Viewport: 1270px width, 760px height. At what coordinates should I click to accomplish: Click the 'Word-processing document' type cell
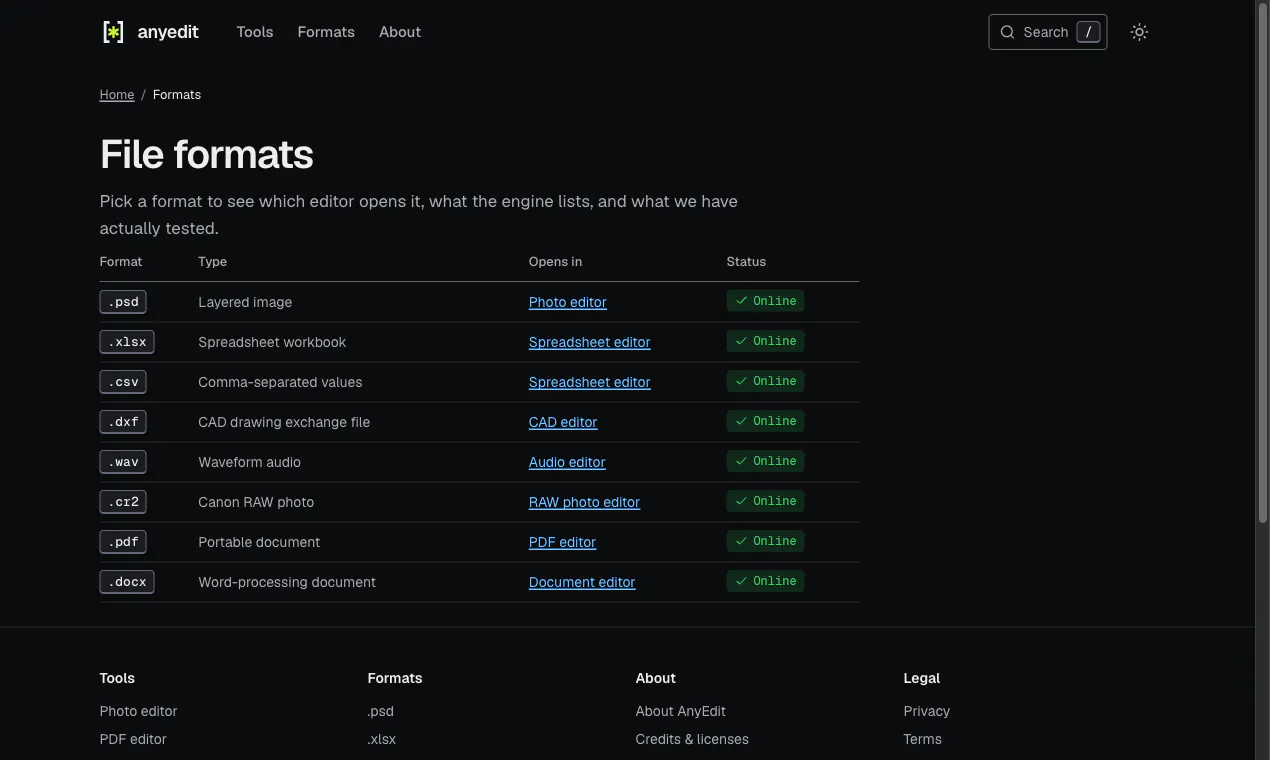coord(287,582)
